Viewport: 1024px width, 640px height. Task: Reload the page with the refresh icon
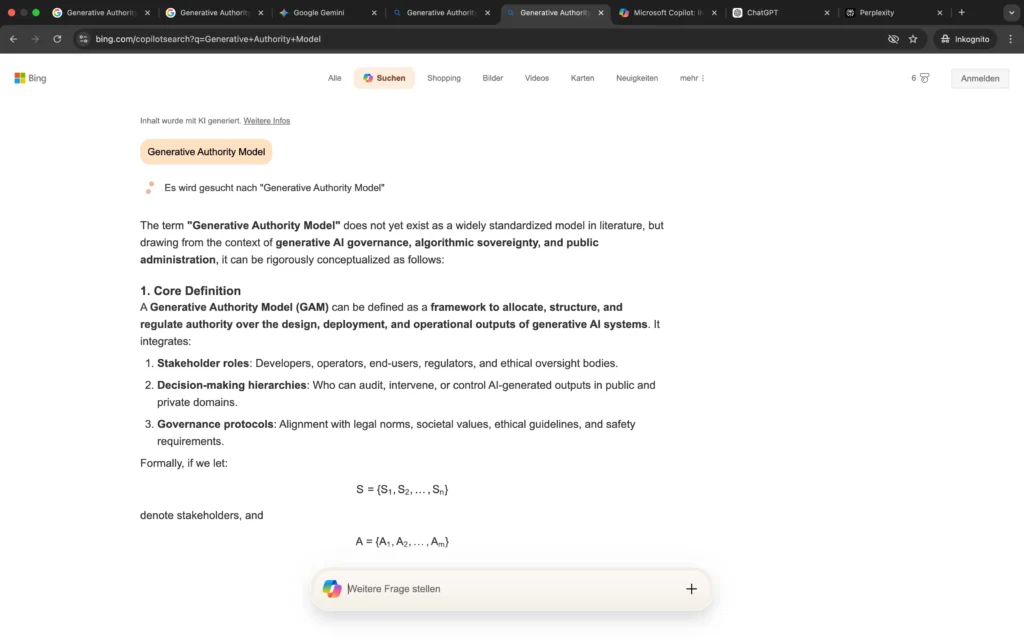(x=57, y=39)
